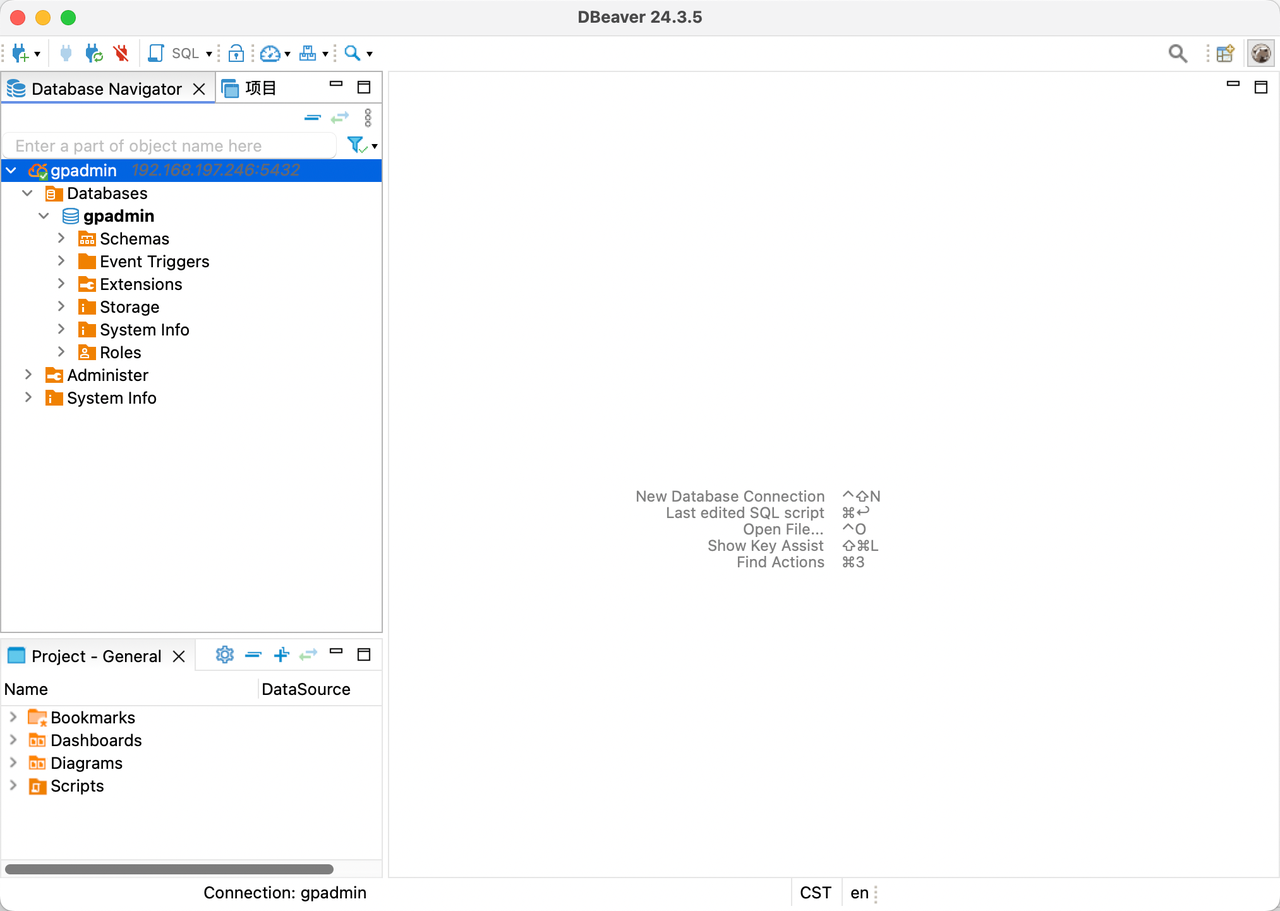Open a new SQL script editor
This screenshot has height=911, width=1280.
pyautogui.click(x=157, y=53)
